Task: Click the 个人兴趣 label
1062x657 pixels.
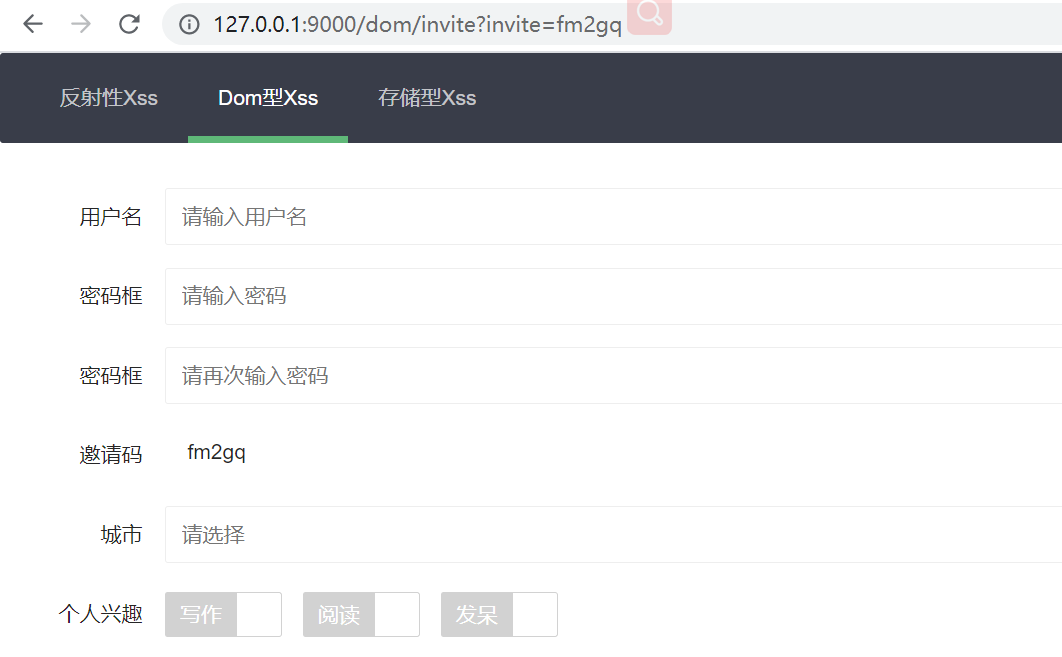Action: tap(101, 614)
